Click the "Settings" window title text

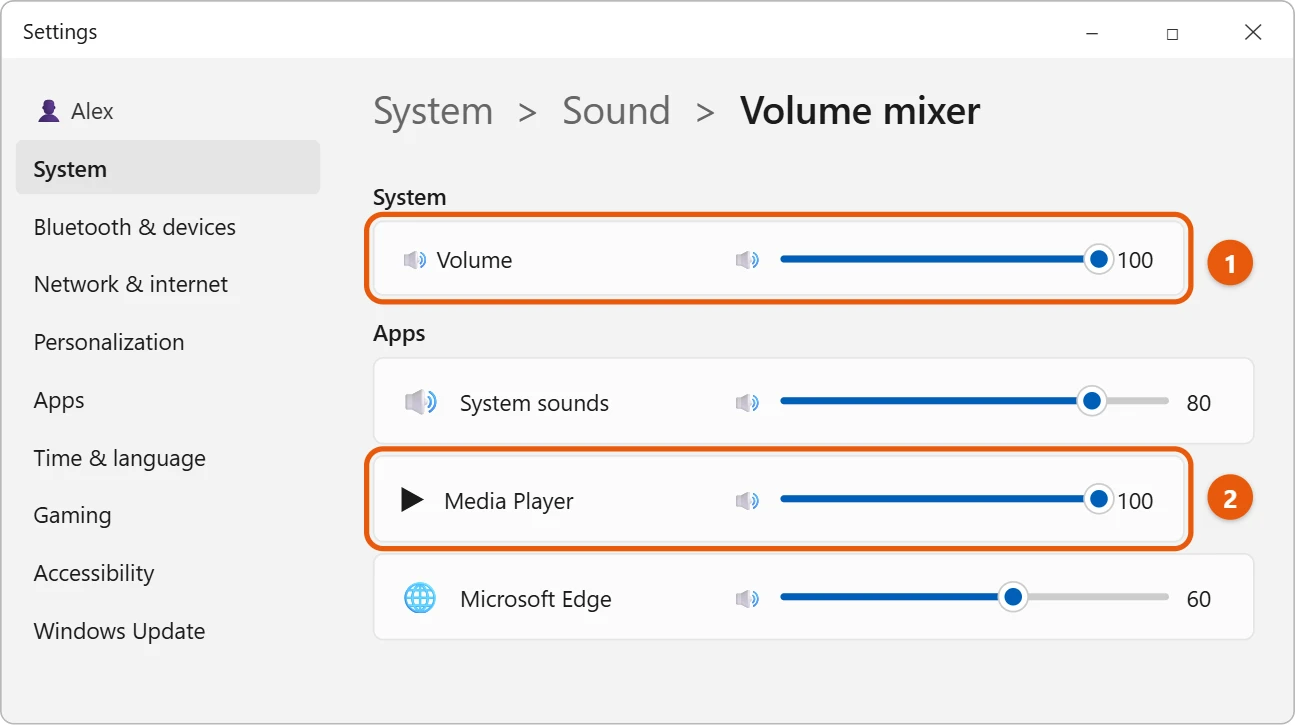(60, 32)
